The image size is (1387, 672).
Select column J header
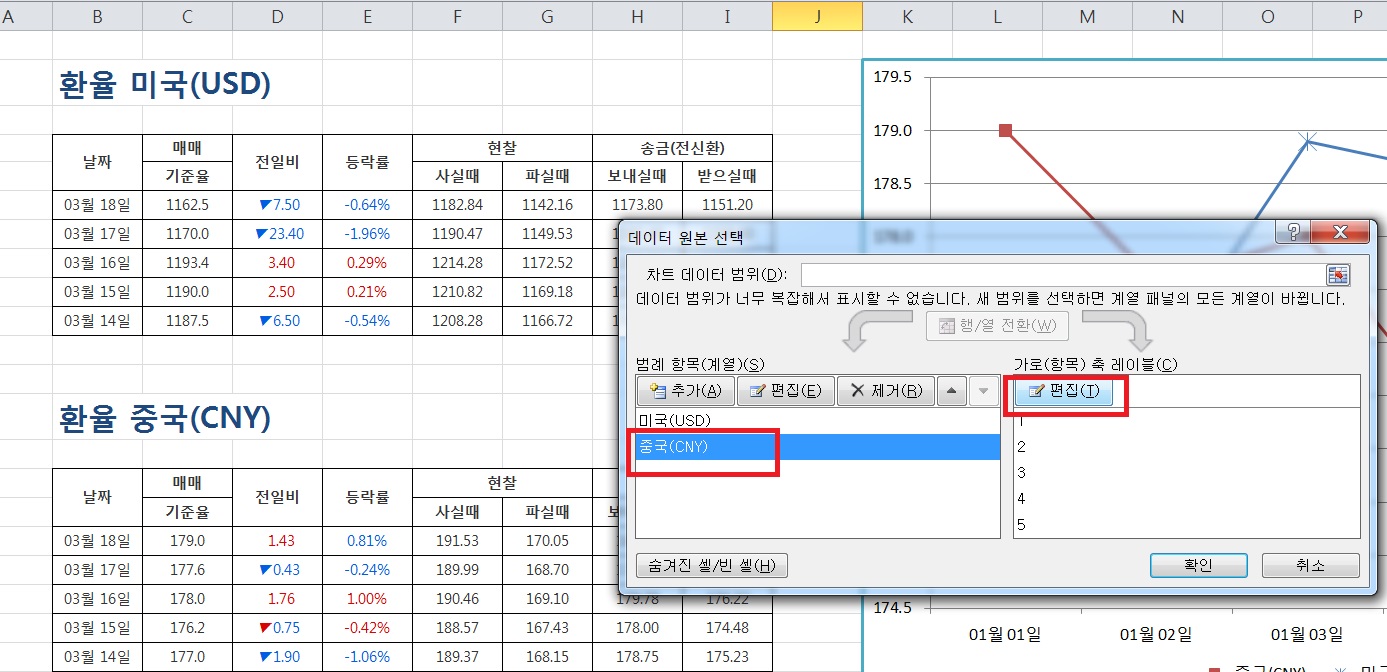coord(817,15)
